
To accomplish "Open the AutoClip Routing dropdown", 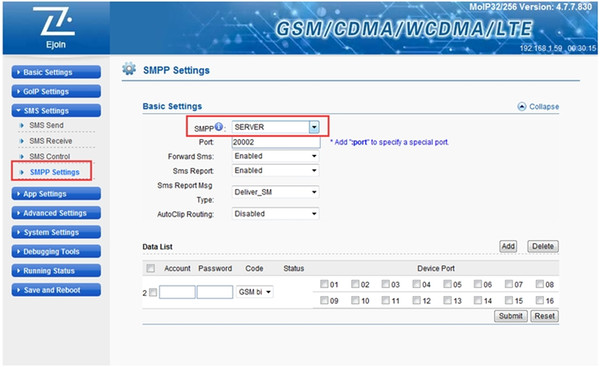I will pyautogui.click(x=276, y=214).
